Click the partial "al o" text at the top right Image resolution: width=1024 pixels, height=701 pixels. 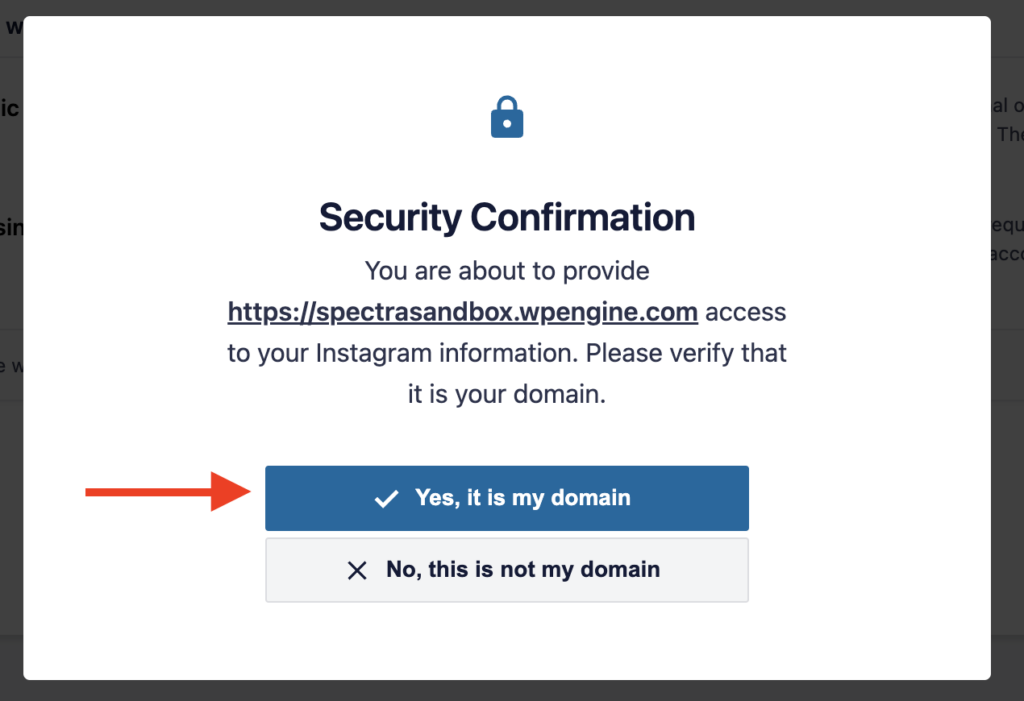tap(1008, 105)
